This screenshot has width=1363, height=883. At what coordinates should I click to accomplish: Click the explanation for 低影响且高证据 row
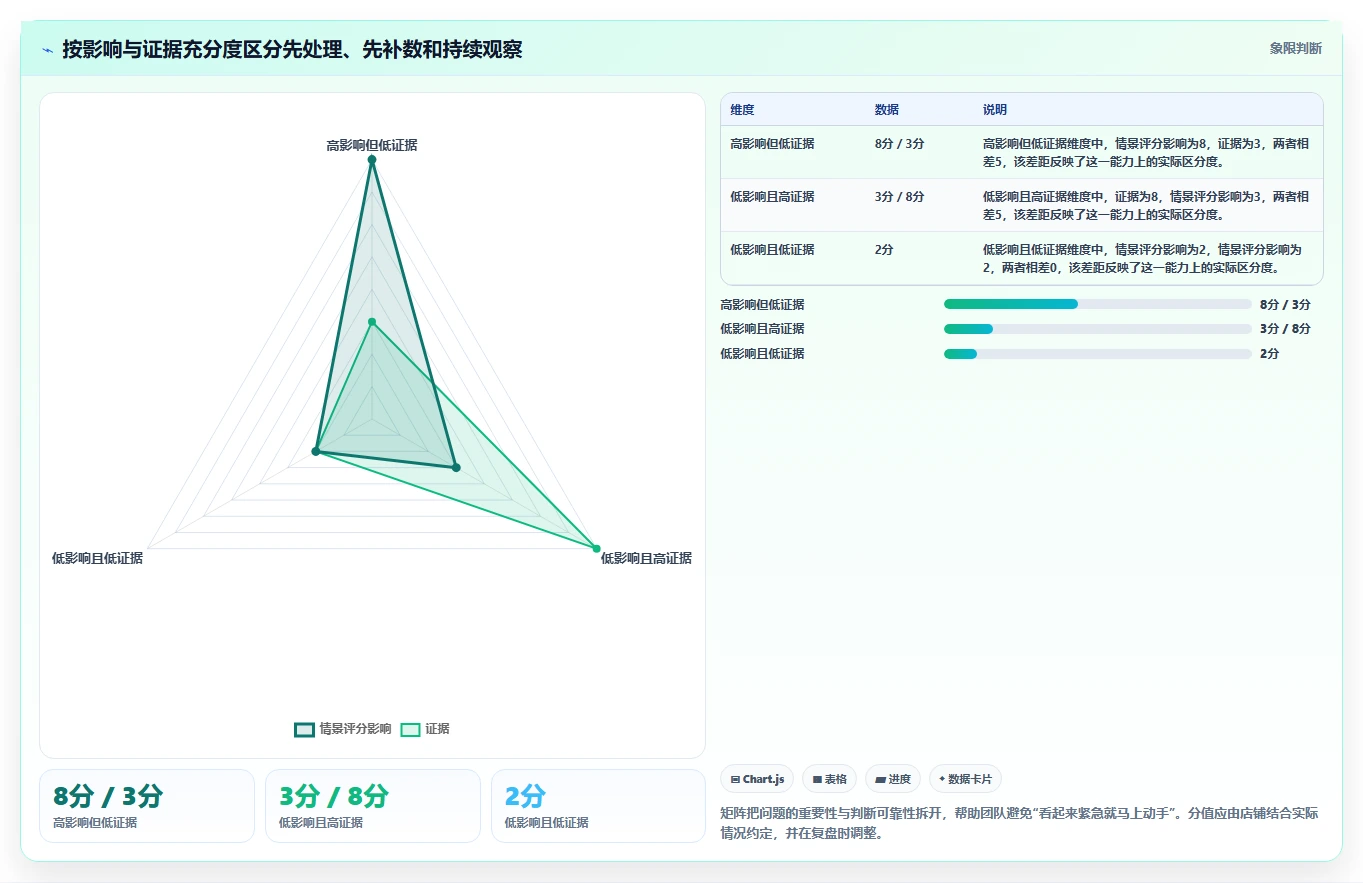coord(1146,205)
